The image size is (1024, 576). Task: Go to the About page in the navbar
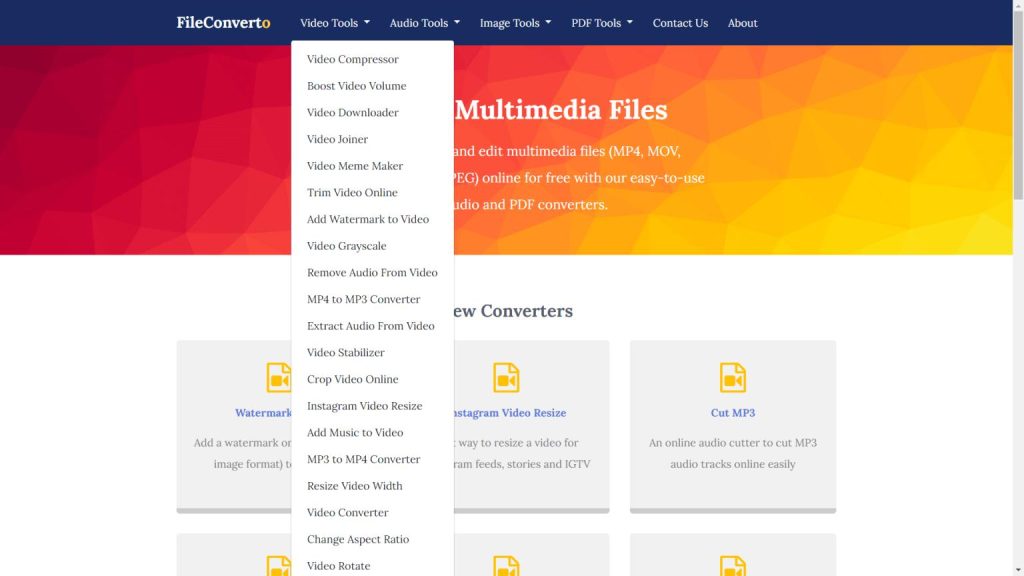[742, 23]
